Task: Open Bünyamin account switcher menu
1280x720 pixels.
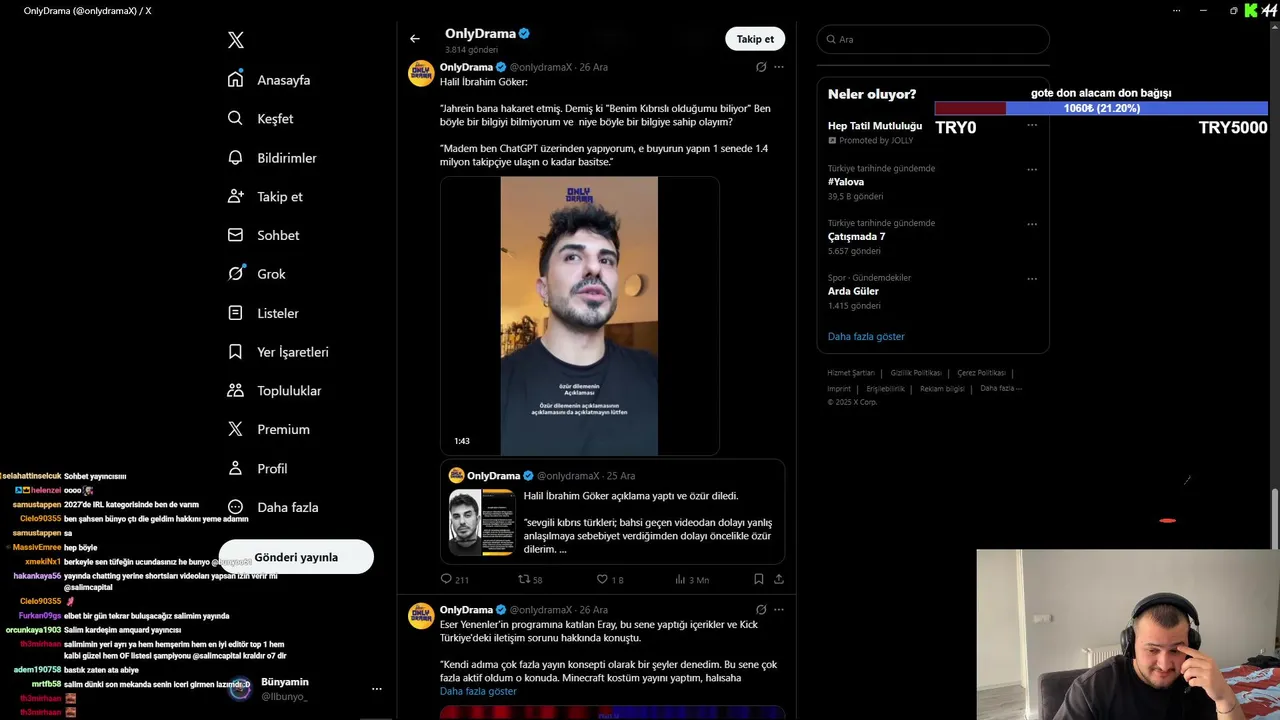Action: pyautogui.click(x=377, y=689)
